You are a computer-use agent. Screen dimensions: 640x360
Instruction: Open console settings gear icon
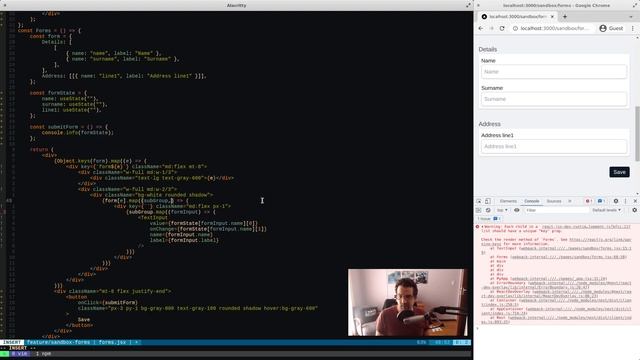click(x=634, y=210)
